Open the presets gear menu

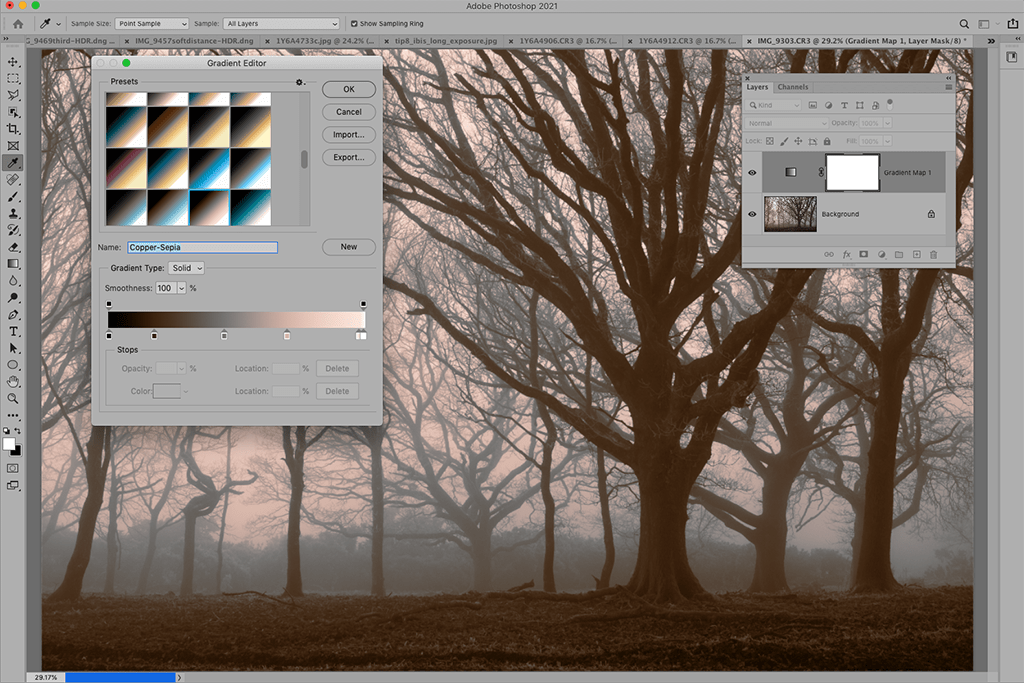300,82
